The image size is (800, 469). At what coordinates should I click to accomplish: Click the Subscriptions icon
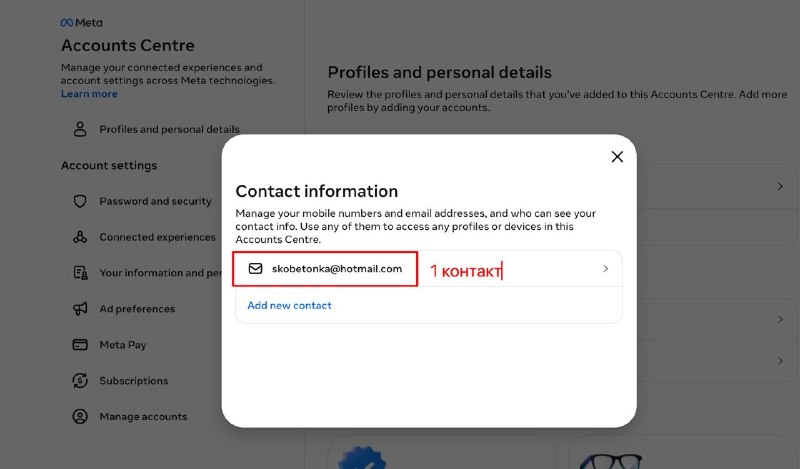80,381
